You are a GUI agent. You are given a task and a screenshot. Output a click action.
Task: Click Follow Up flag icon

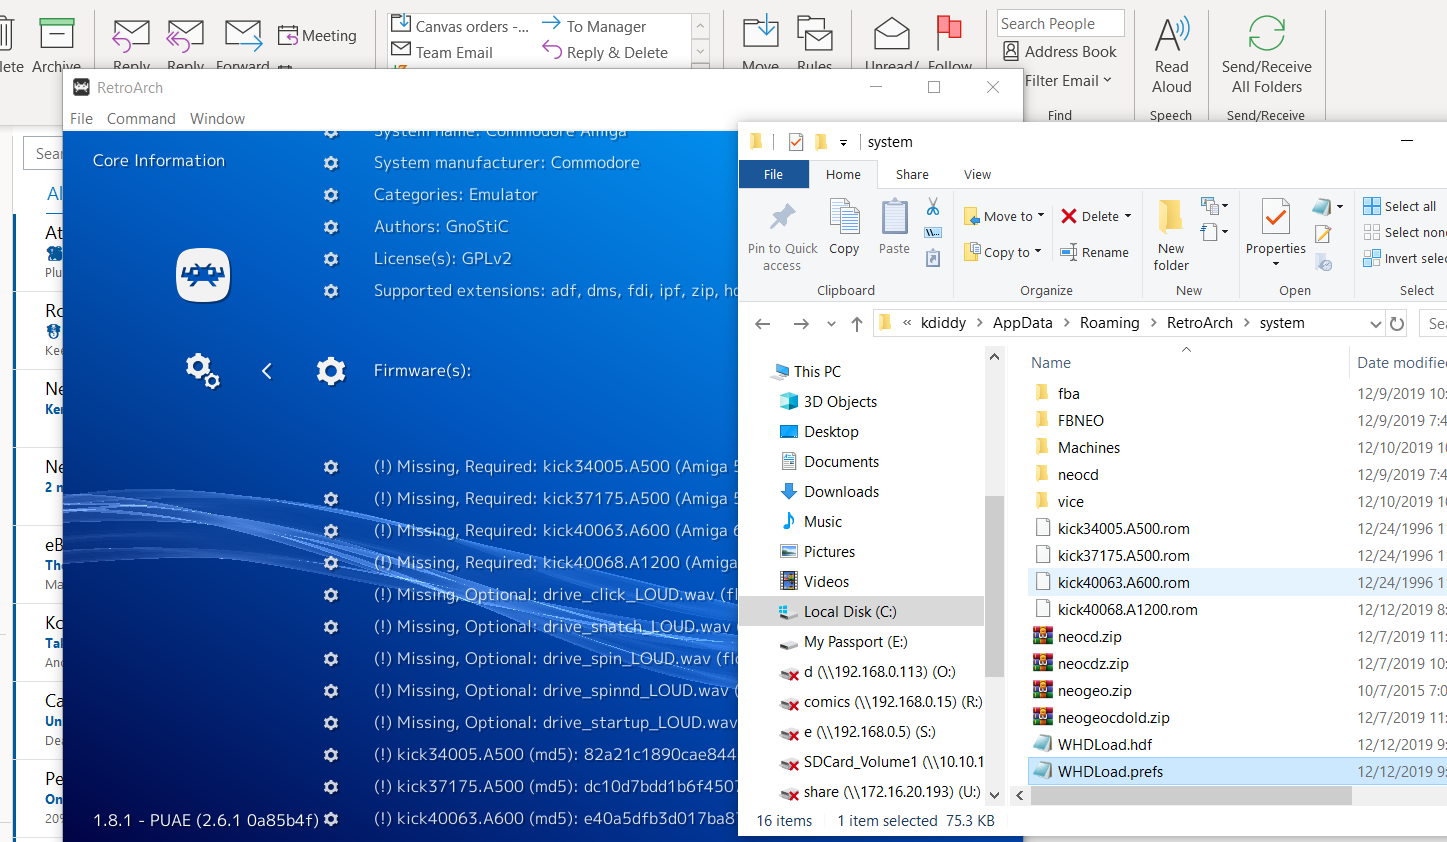tap(948, 32)
